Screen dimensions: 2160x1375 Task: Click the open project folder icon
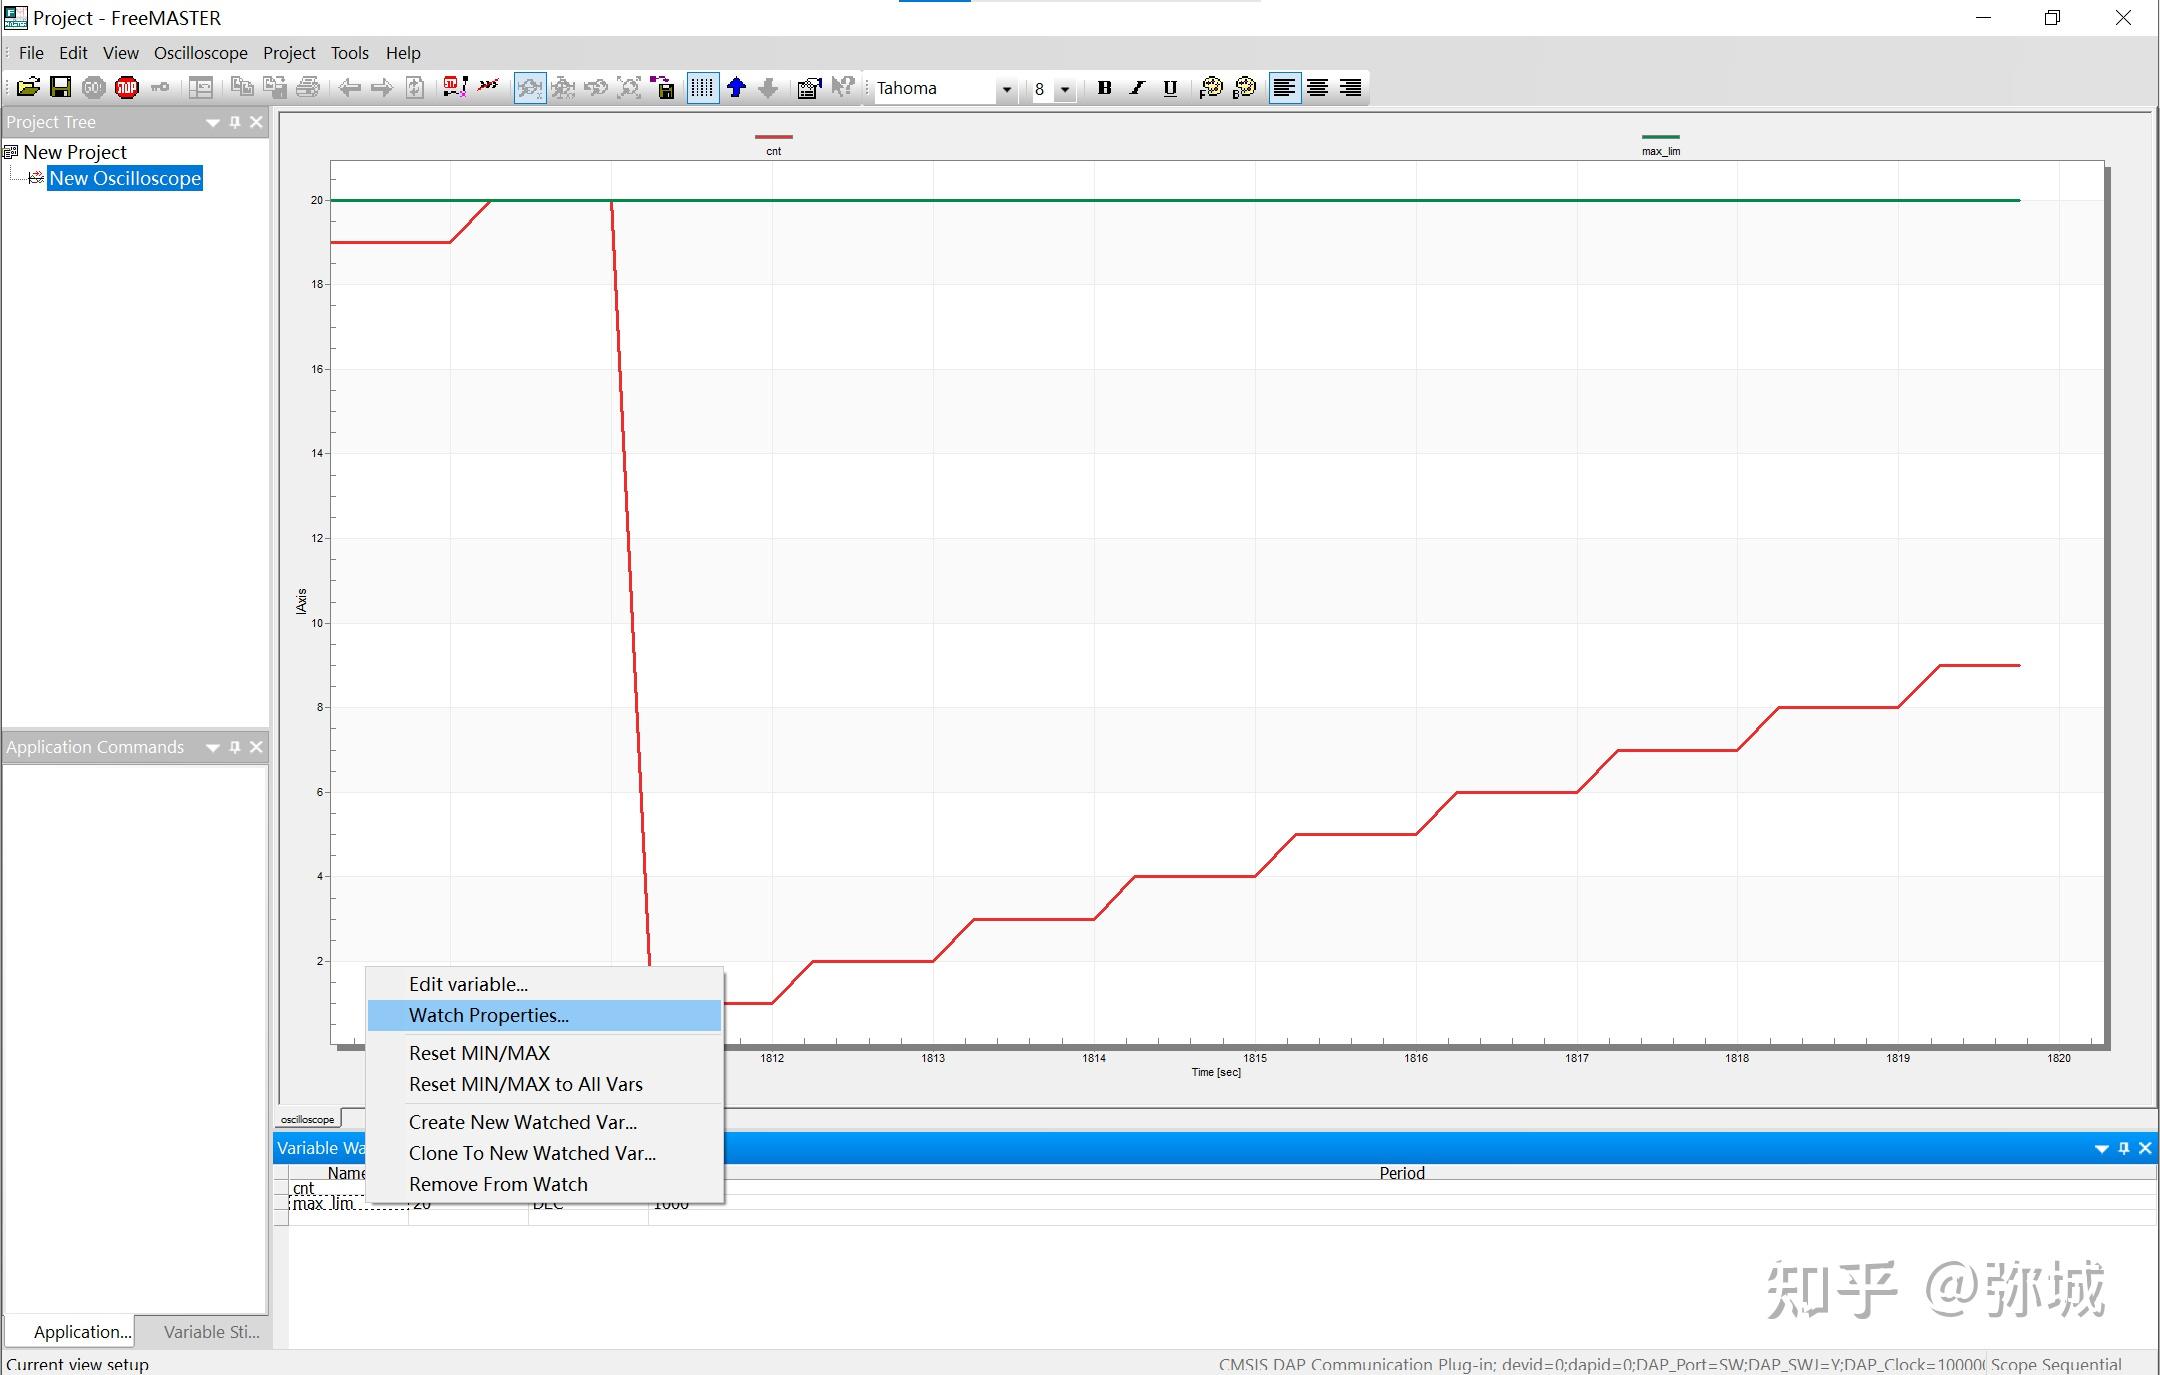(28, 88)
